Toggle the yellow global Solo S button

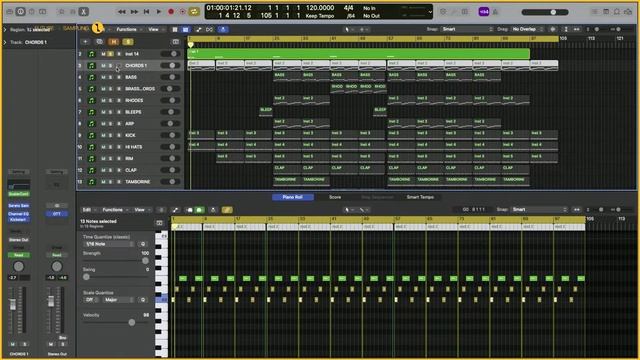click(x=128, y=42)
